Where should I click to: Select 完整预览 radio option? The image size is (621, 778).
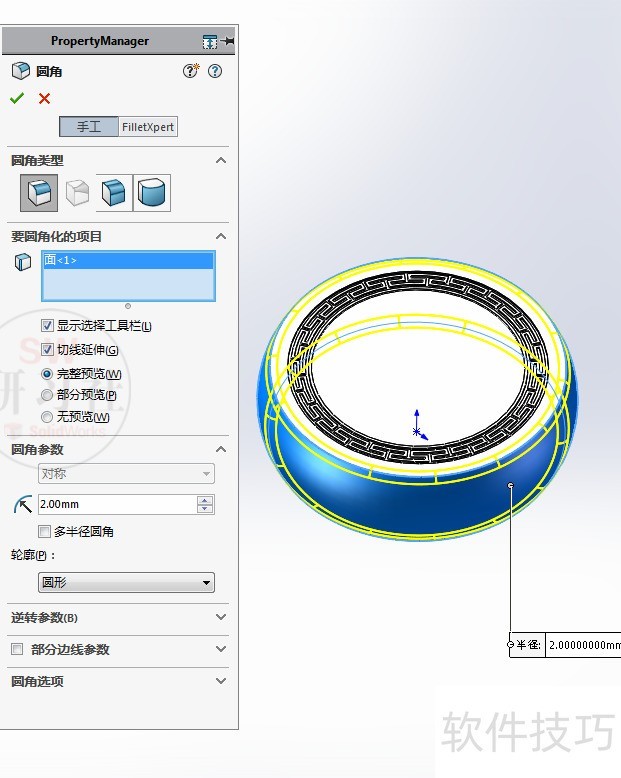(x=47, y=374)
